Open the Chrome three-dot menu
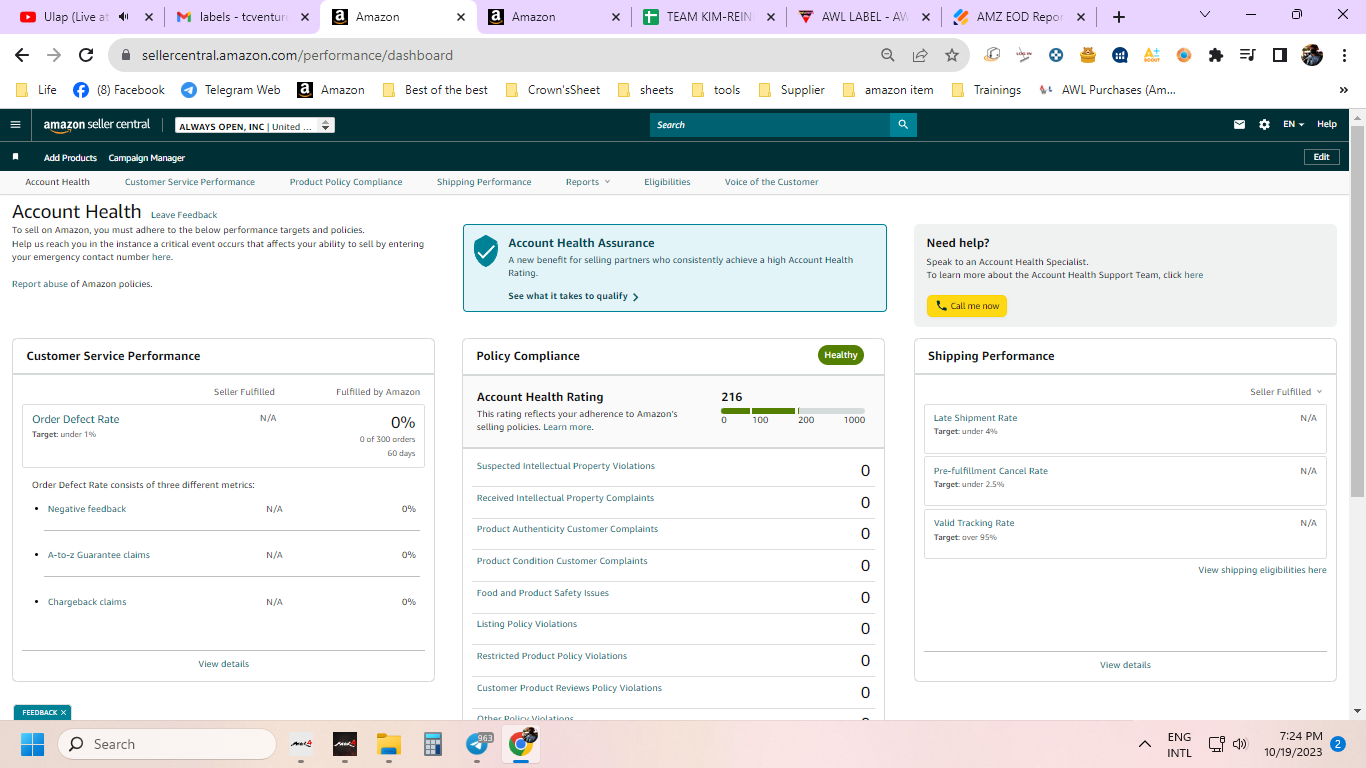The image size is (1366, 768). (x=1344, y=55)
